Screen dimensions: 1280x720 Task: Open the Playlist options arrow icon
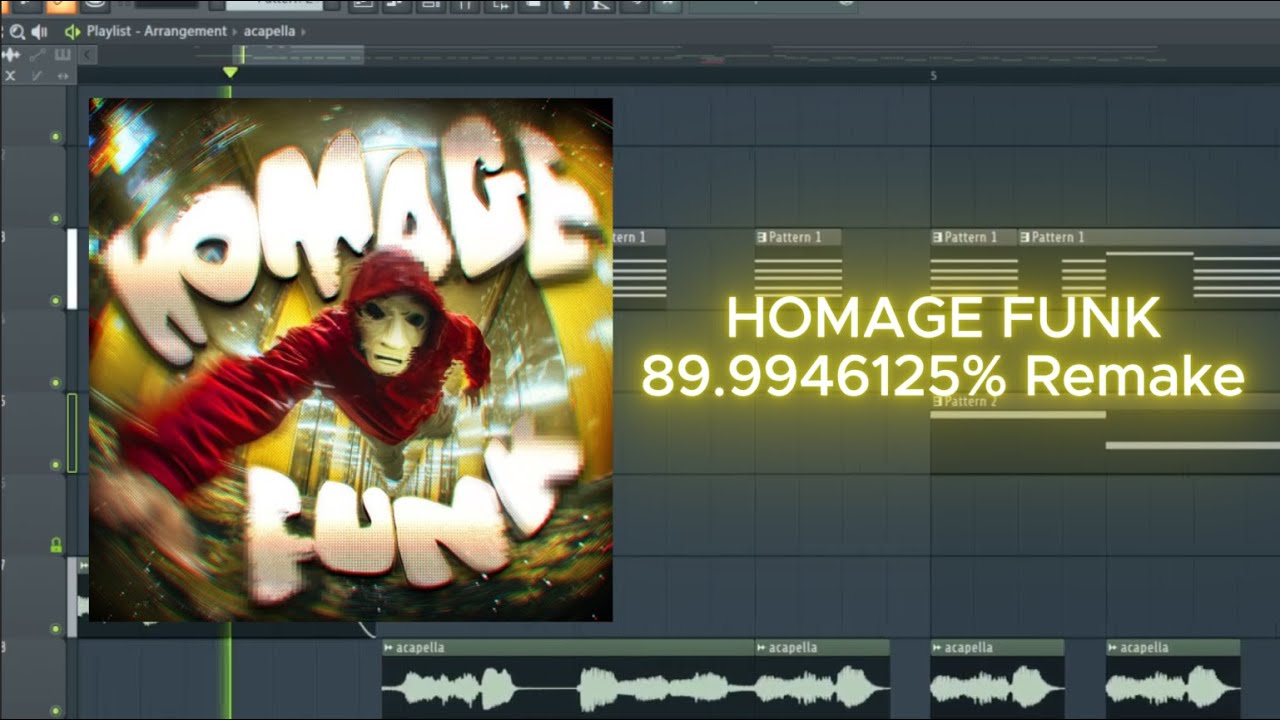point(72,32)
